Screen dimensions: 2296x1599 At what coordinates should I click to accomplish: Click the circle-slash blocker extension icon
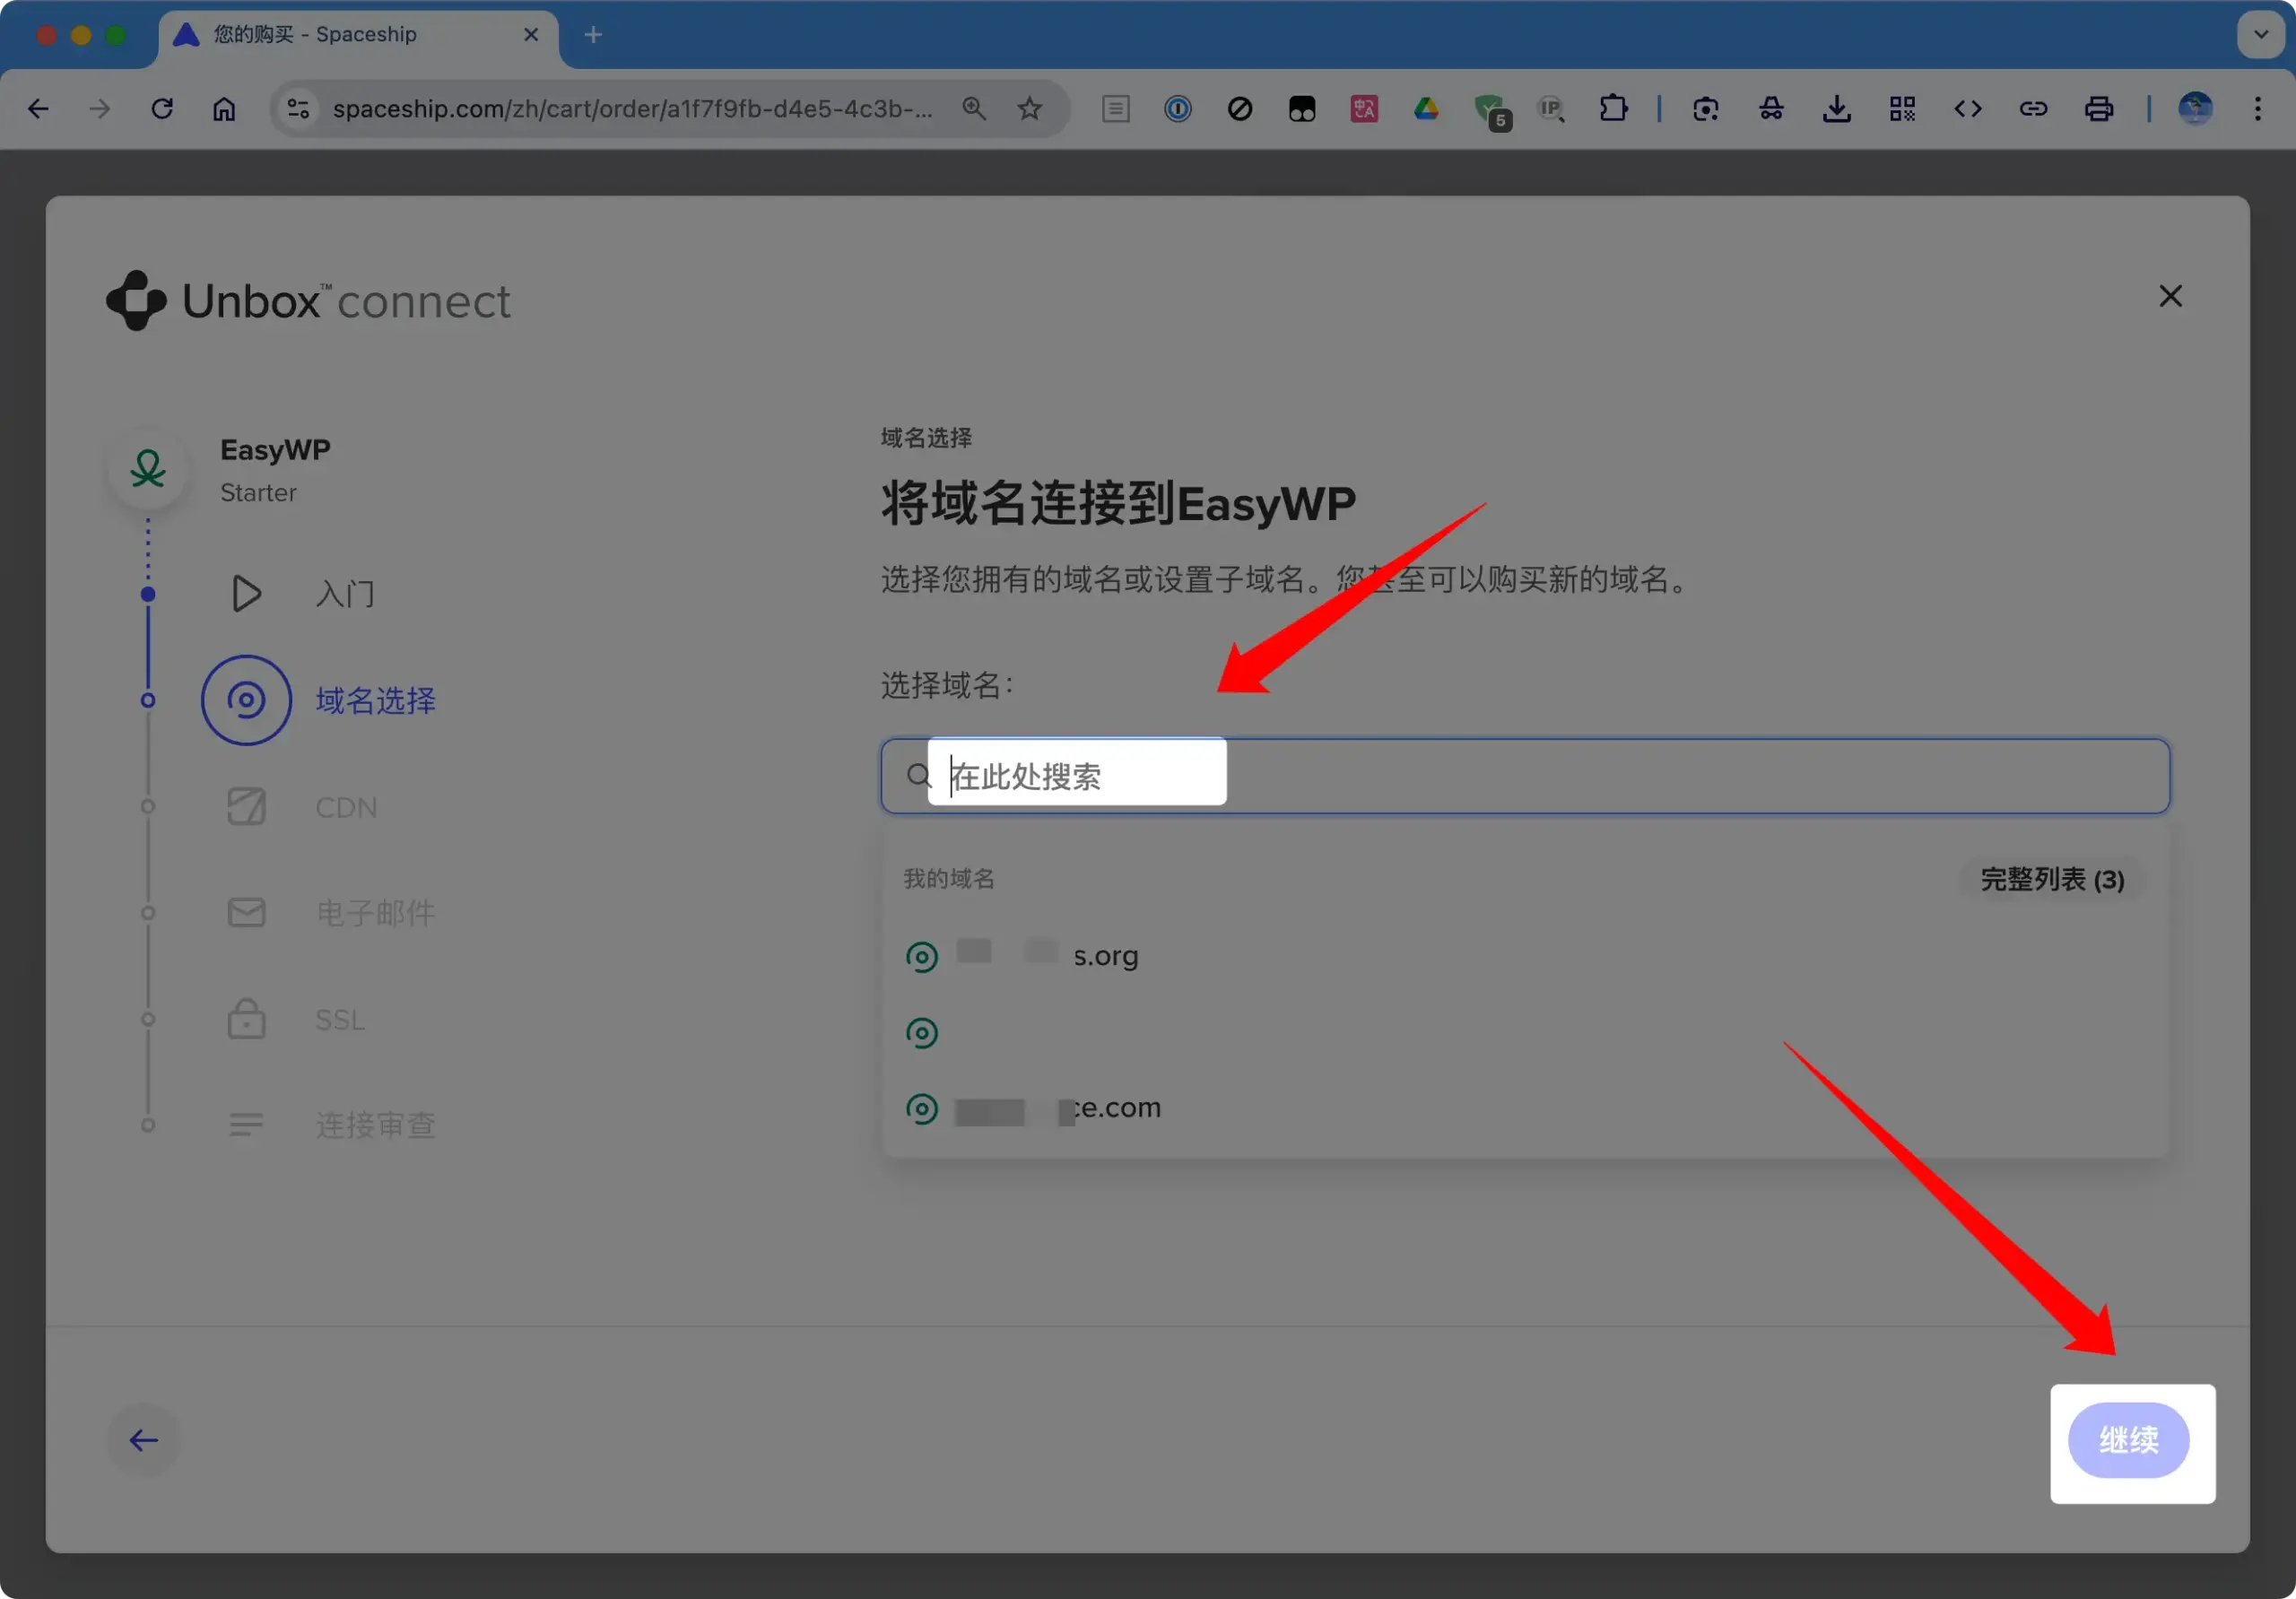[1240, 108]
